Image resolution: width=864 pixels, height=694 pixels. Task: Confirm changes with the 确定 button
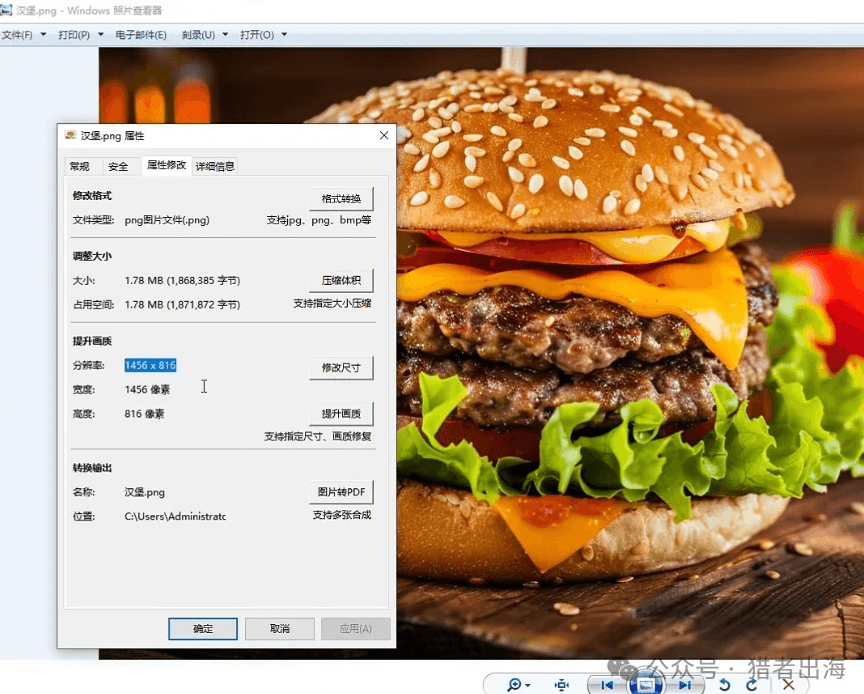(203, 629)
